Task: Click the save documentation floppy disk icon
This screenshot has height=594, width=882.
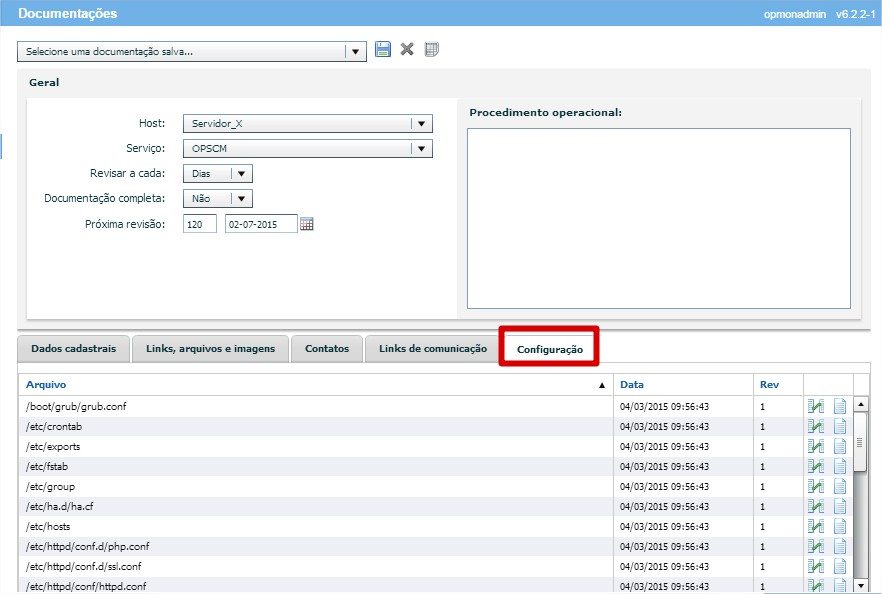Action: point(383,49)
